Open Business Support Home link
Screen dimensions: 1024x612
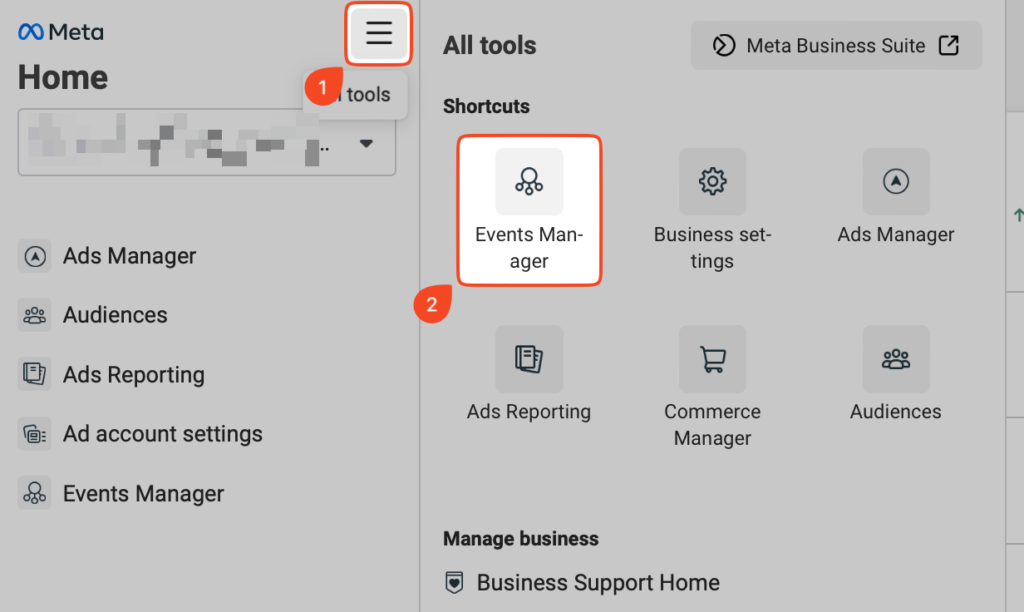[x=598, y=583]
